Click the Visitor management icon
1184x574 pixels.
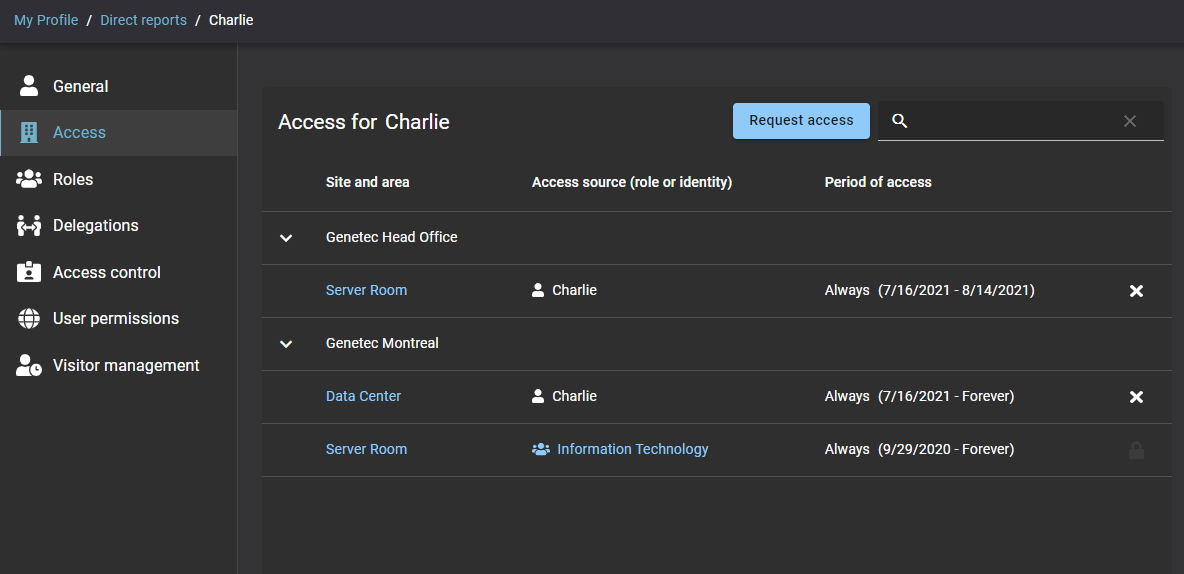[29, 366]
